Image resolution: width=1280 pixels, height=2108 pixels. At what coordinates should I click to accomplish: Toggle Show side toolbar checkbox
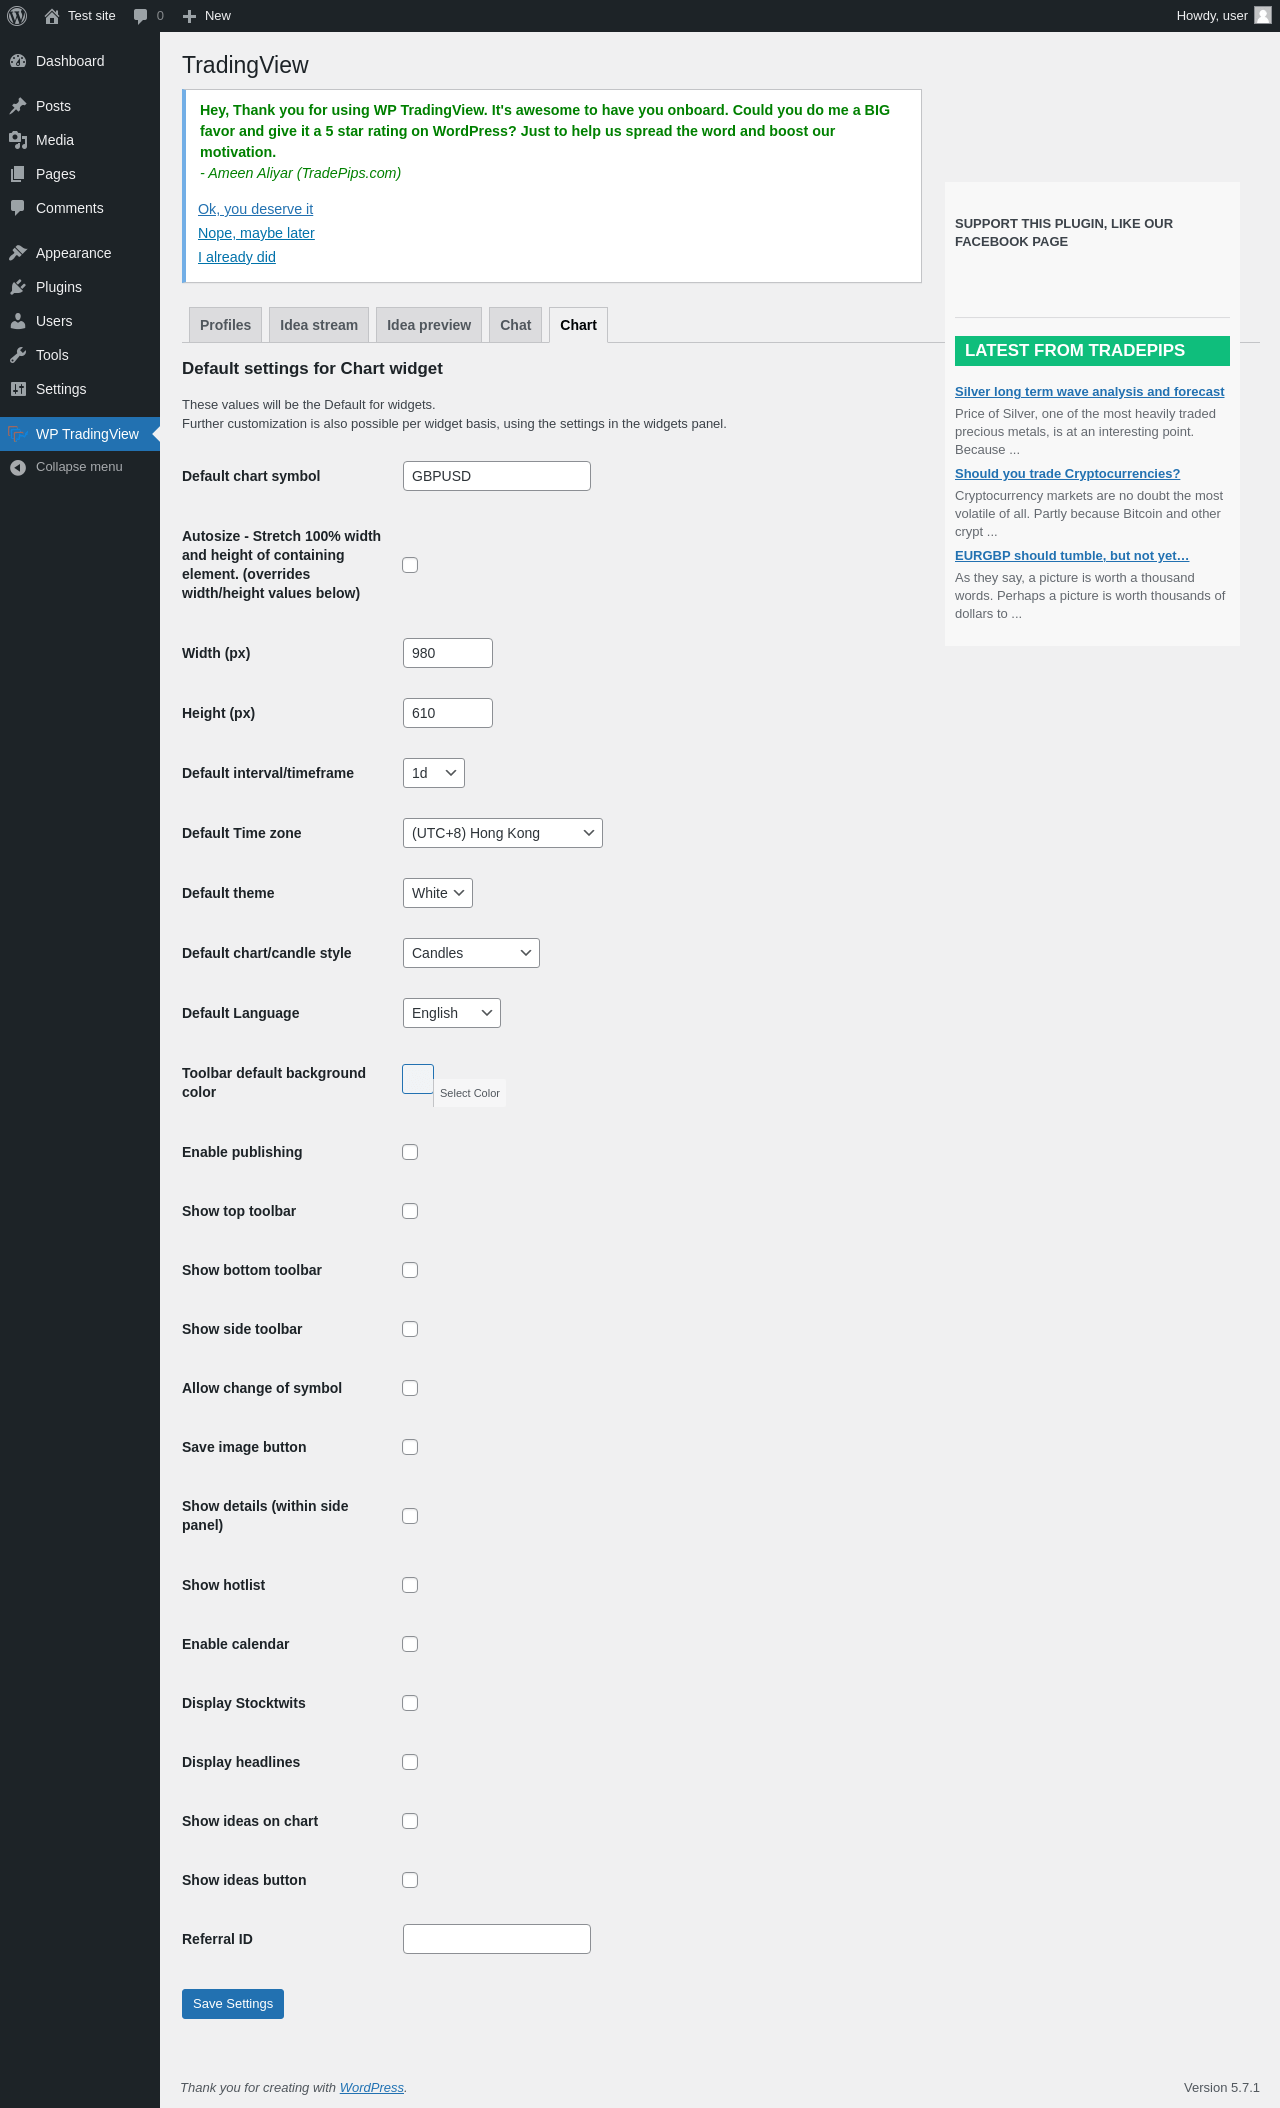pyautogui.click(x=410, y=1329)
